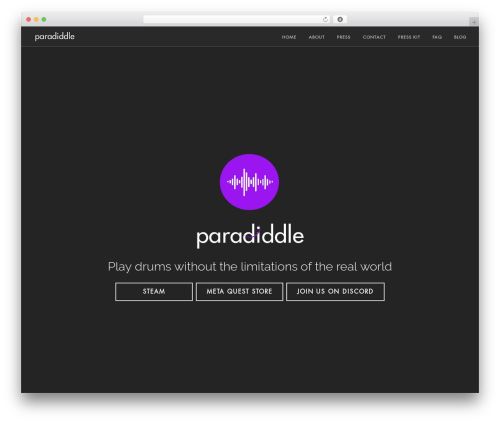Click the yellow minimize window dot
Screen dimensions: 500x423
coord(36,19)
